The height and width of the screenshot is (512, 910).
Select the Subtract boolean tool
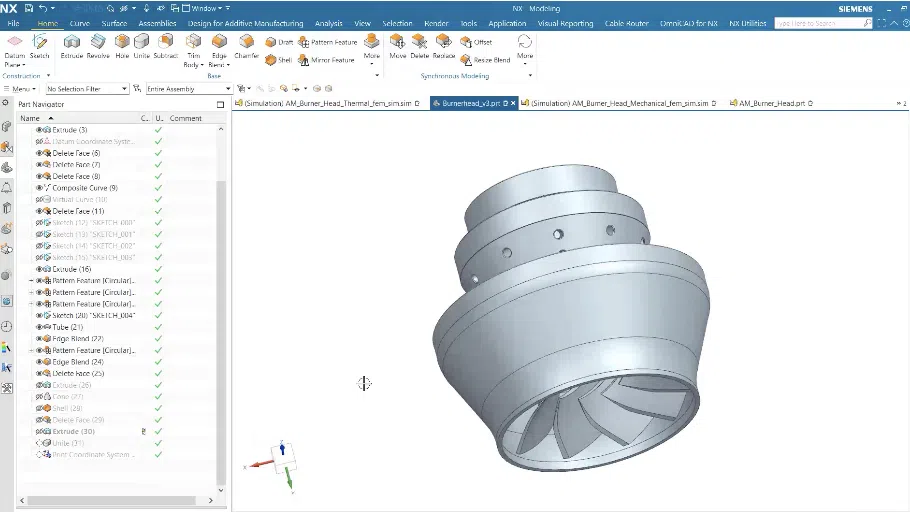(165, 46)
